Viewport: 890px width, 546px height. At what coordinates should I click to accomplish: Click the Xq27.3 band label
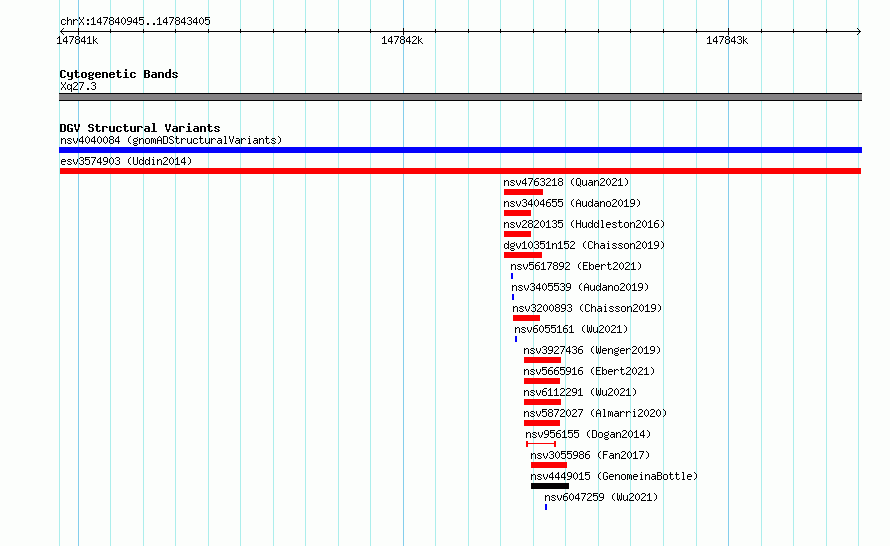point(78,86)
